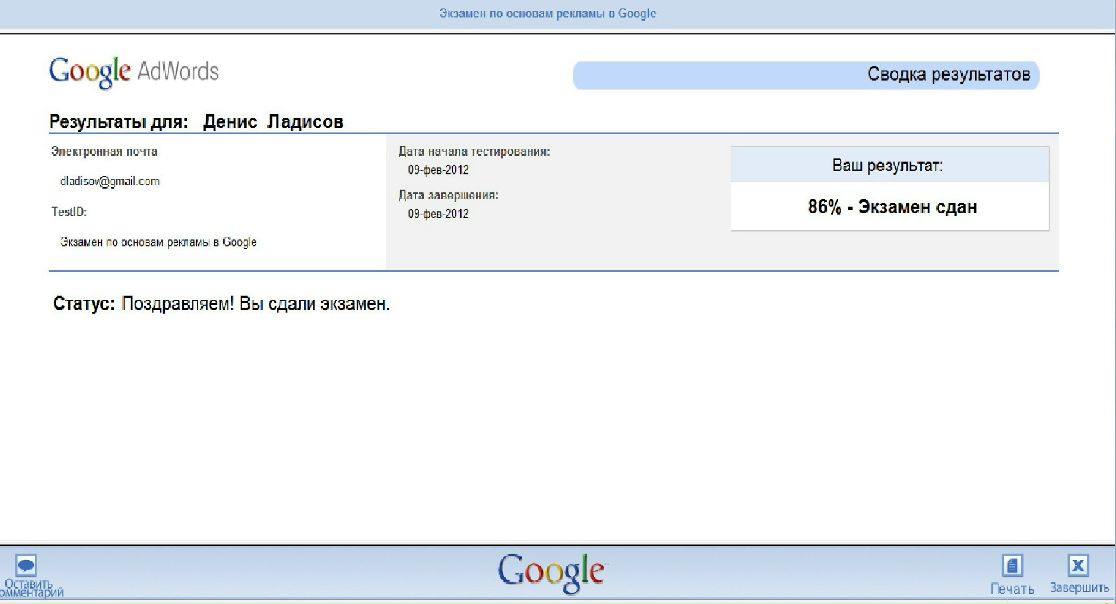The width and height of the screenshot is (1116, 604).
Task: Select the name Денис Ладисов
Action: coord(273,122)
